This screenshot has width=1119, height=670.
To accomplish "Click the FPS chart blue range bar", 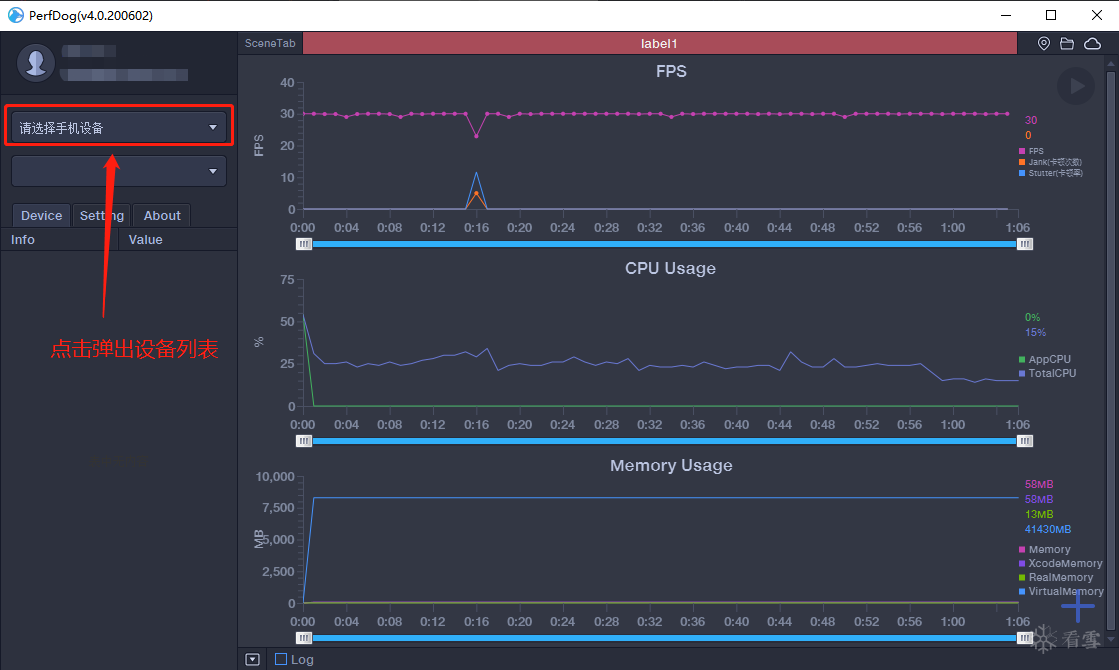I will pyautogui.click(x=664, y=244).
